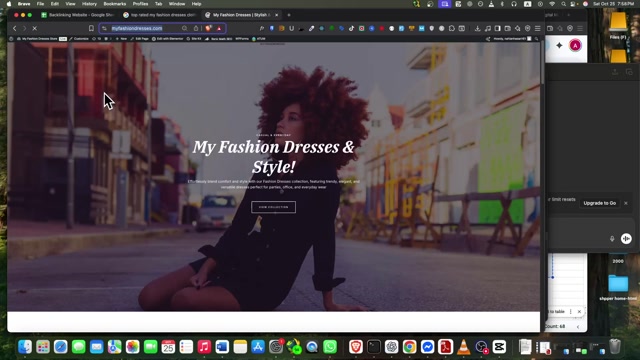
Task: Close the My Fashion Dresses tab
Action: [x=276, y=15]
